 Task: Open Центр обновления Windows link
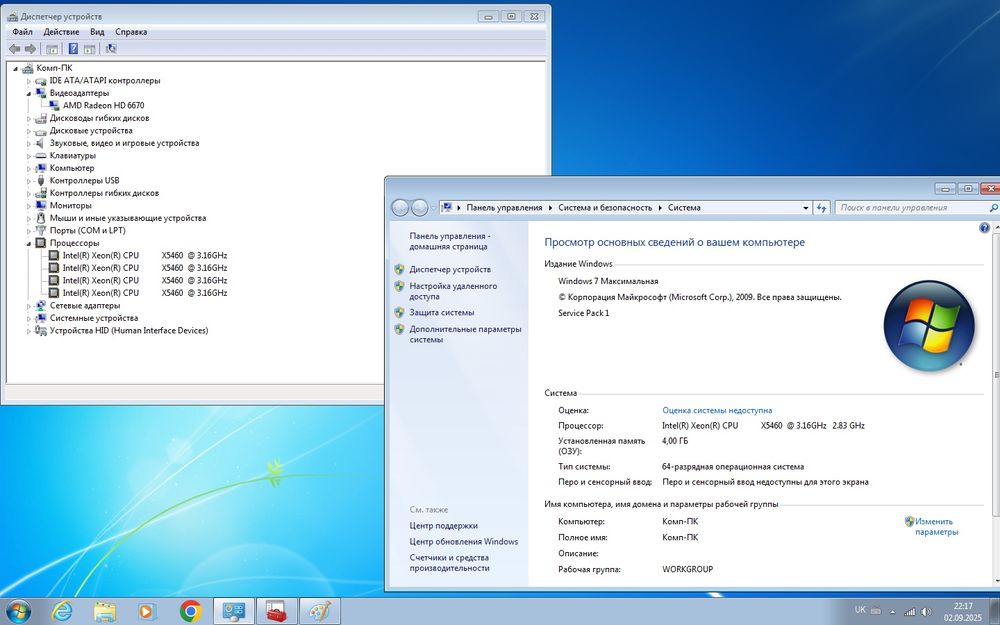464,541
